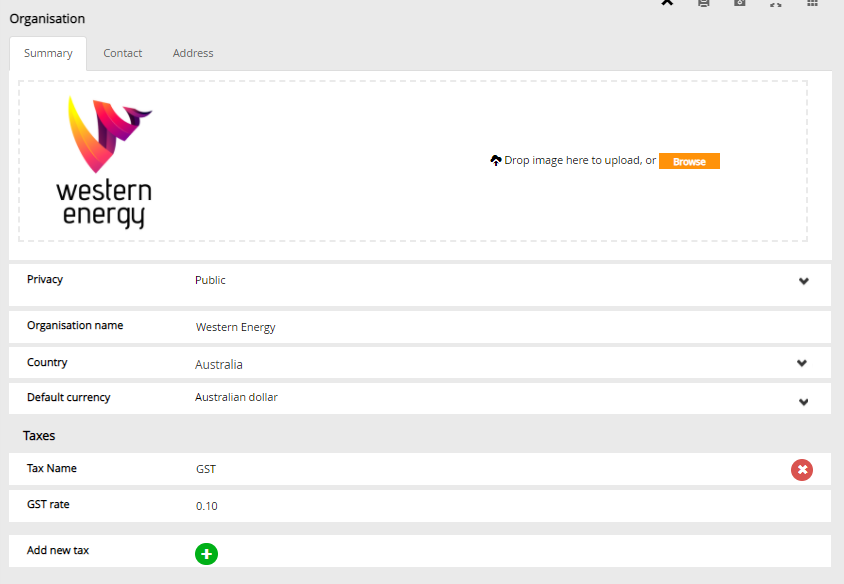The image size is (844, 584).
Task: Click the print icon in top toolbar
Action: (x=704, y=3)
